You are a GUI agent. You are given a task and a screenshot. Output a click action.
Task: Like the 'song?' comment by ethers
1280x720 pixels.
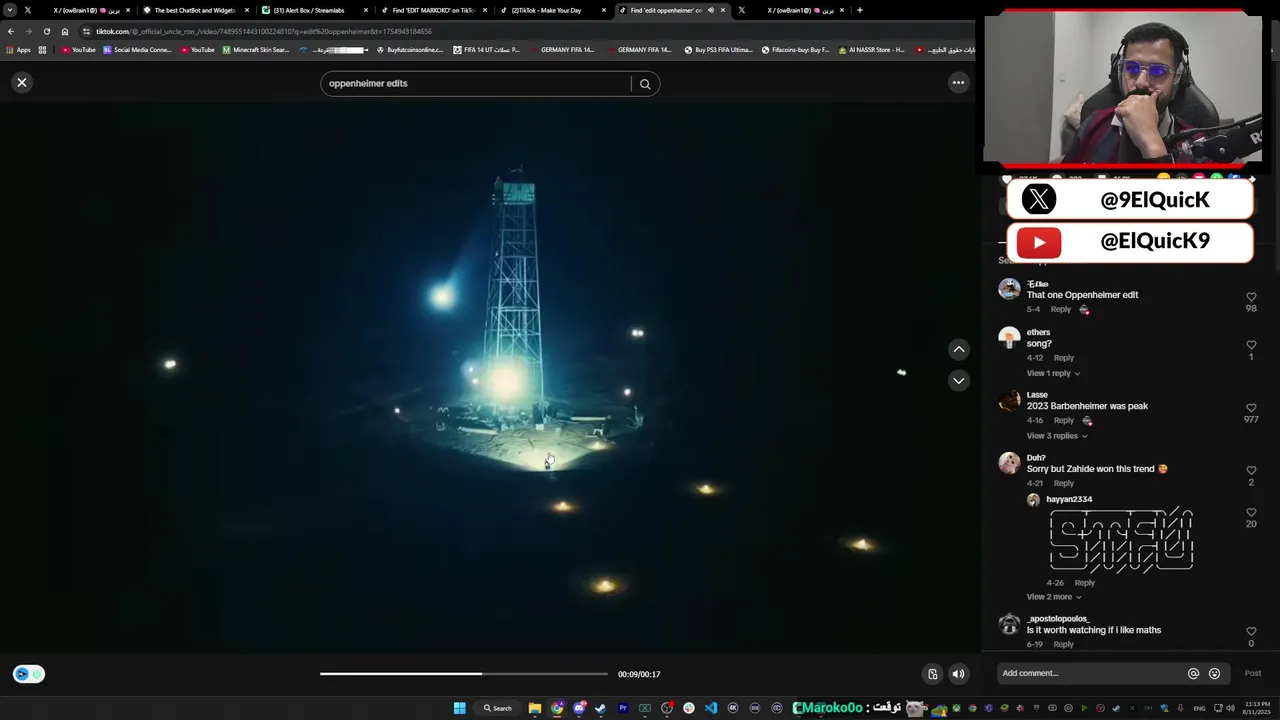[x=1251, y=345]
